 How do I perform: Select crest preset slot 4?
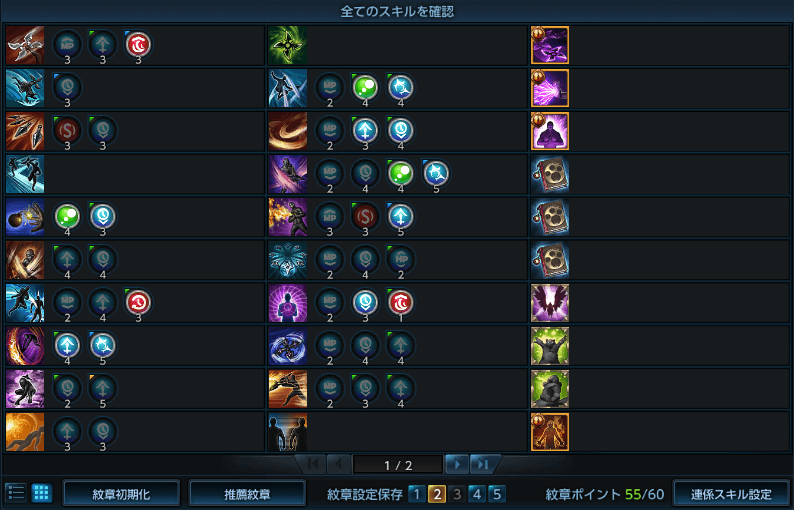[x=477, y=494]
